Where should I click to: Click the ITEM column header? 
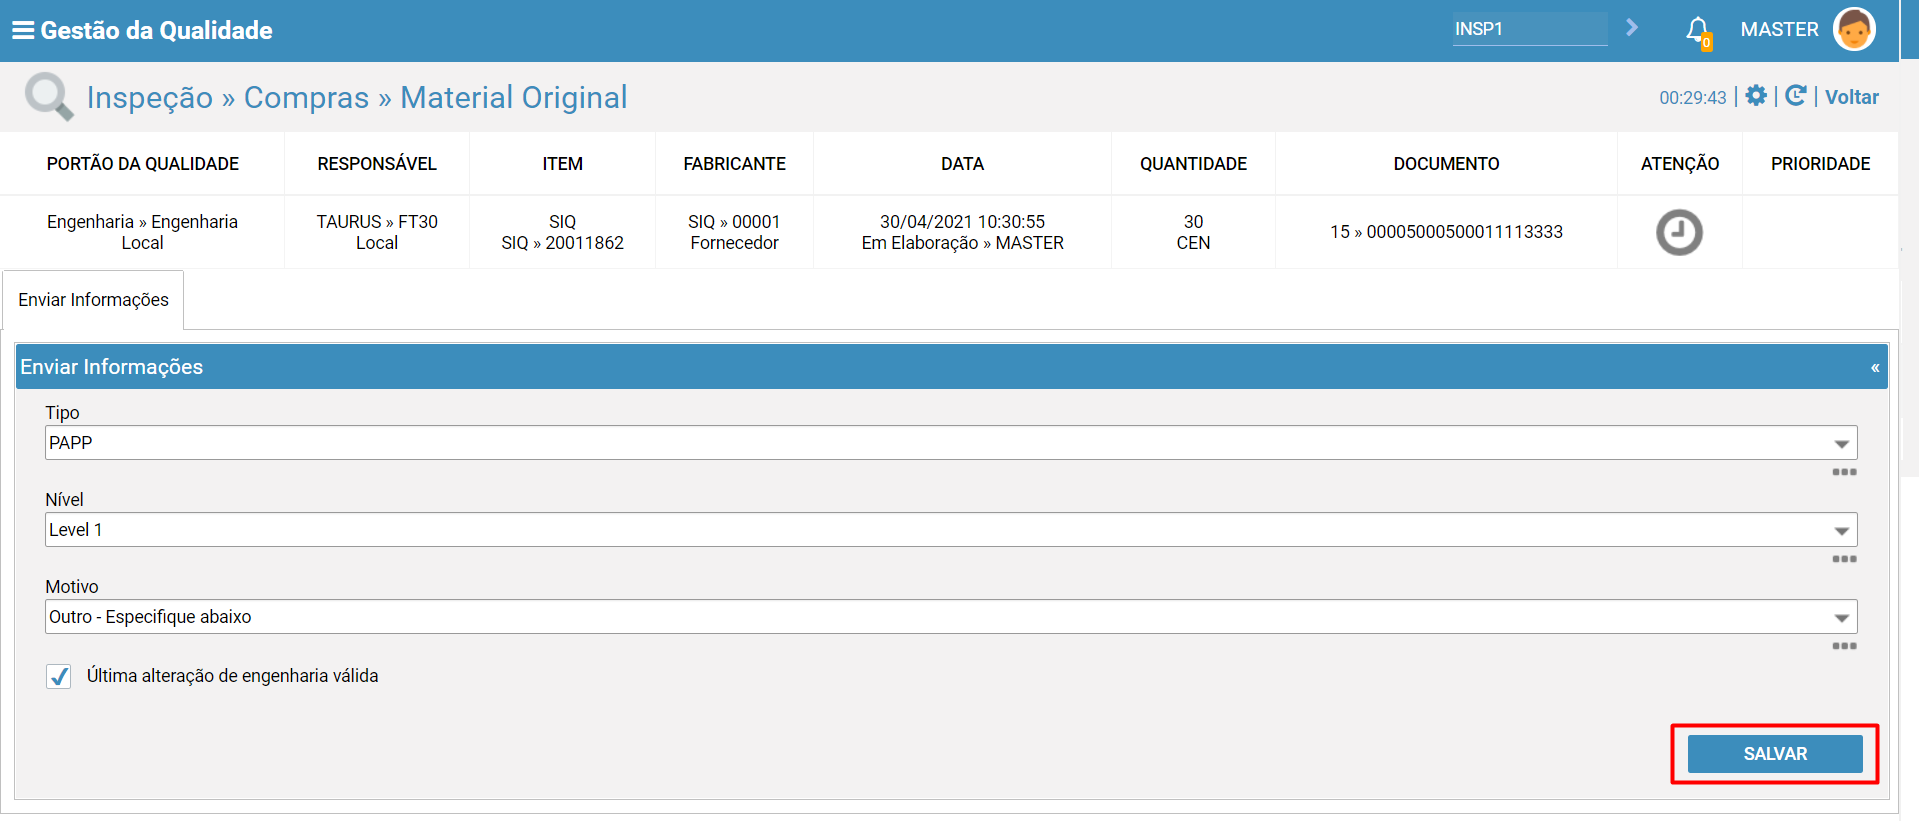point(563,164)
